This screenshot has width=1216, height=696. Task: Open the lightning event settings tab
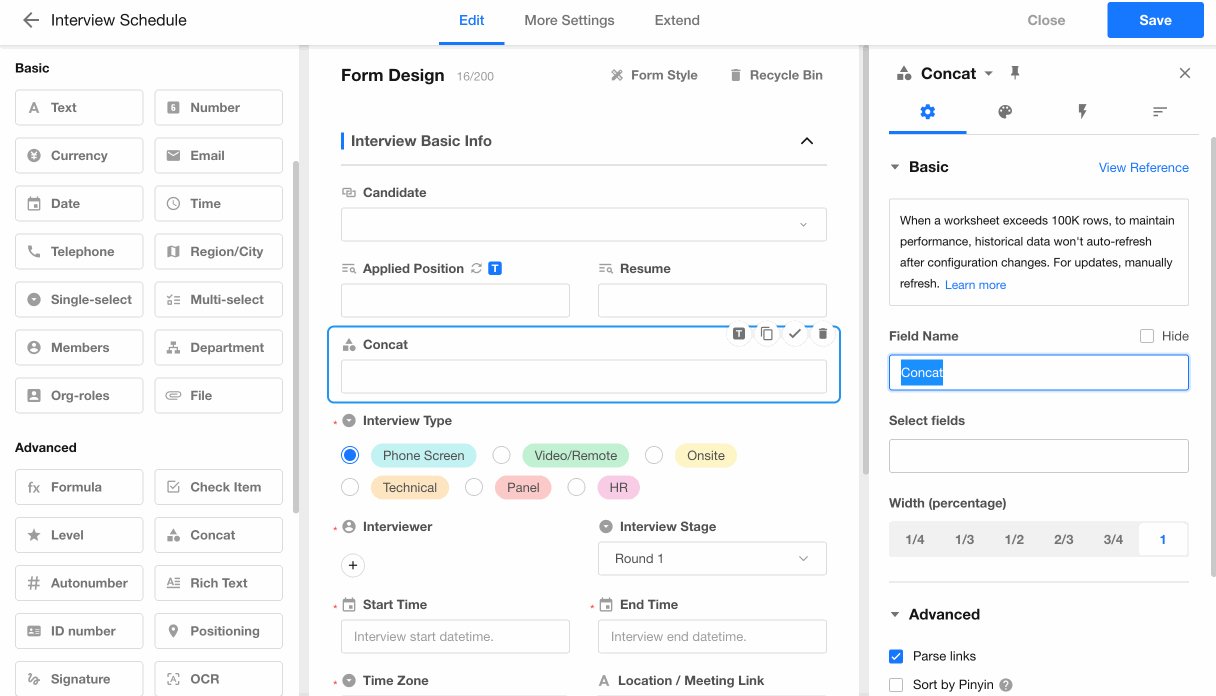1082,112
